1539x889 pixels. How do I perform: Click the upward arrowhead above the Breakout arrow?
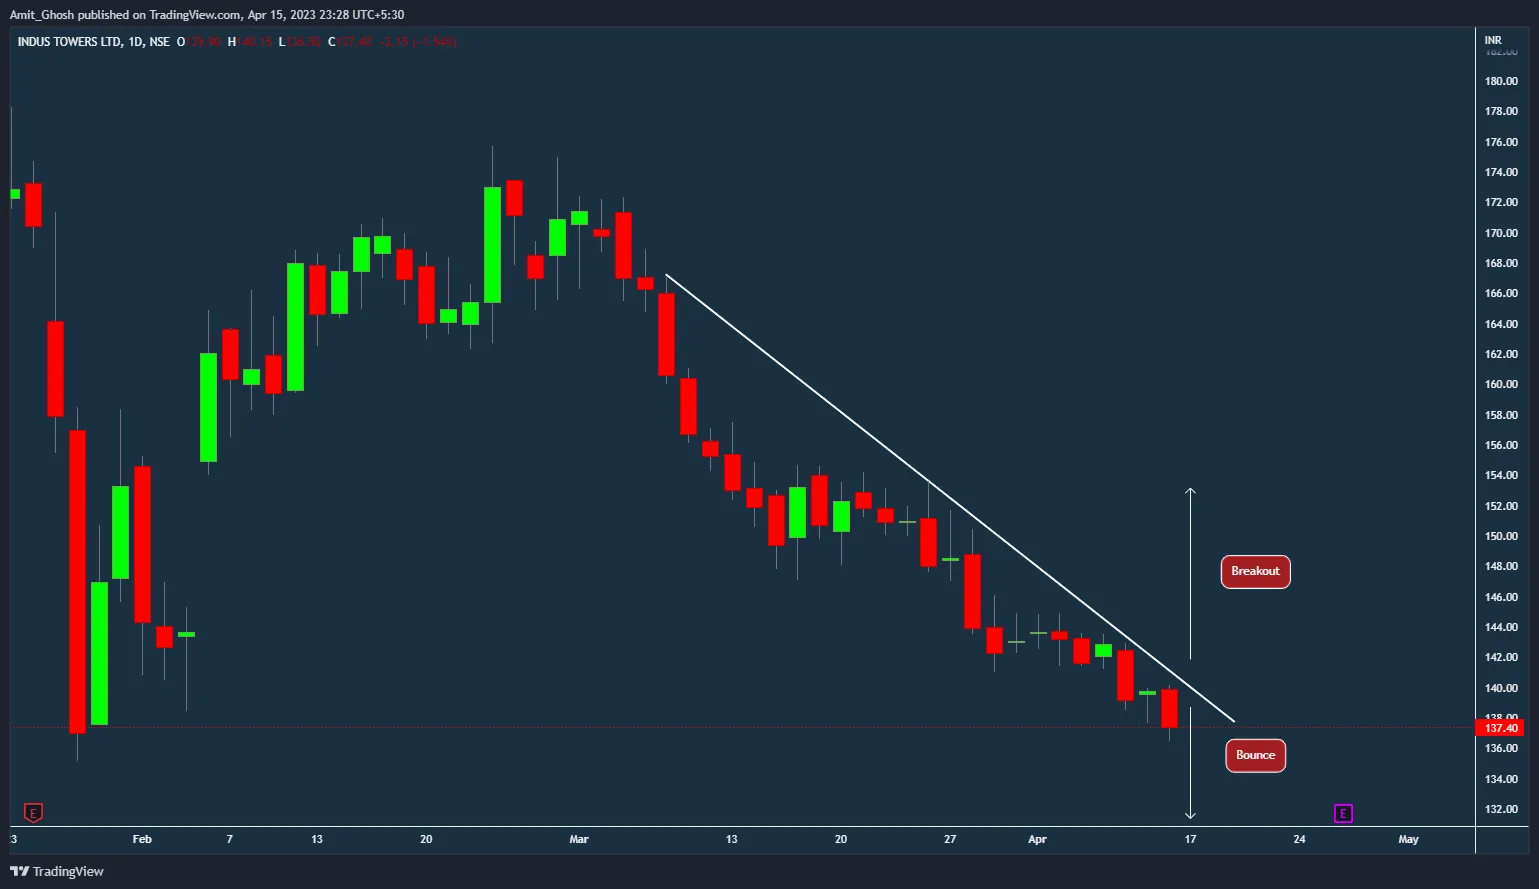pos(1190,491)
